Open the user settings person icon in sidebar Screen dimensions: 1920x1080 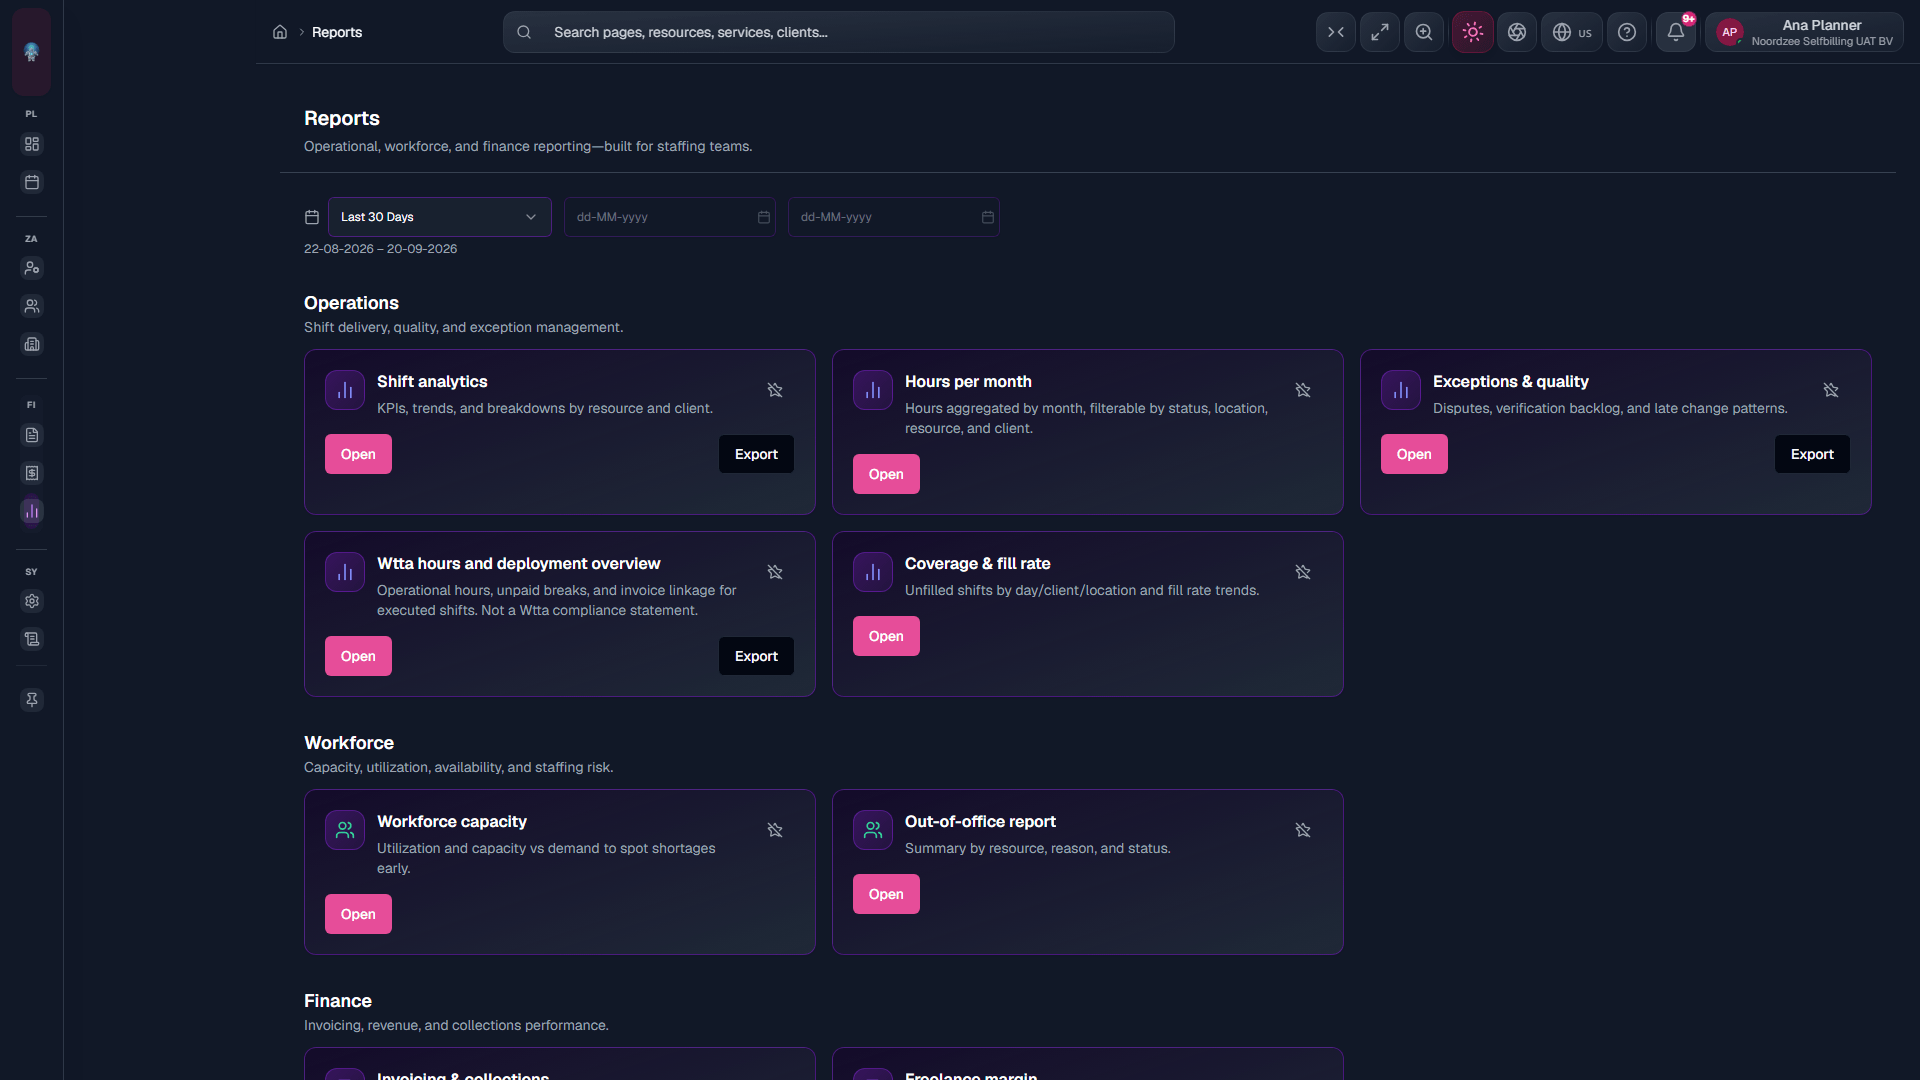[32, 268]
